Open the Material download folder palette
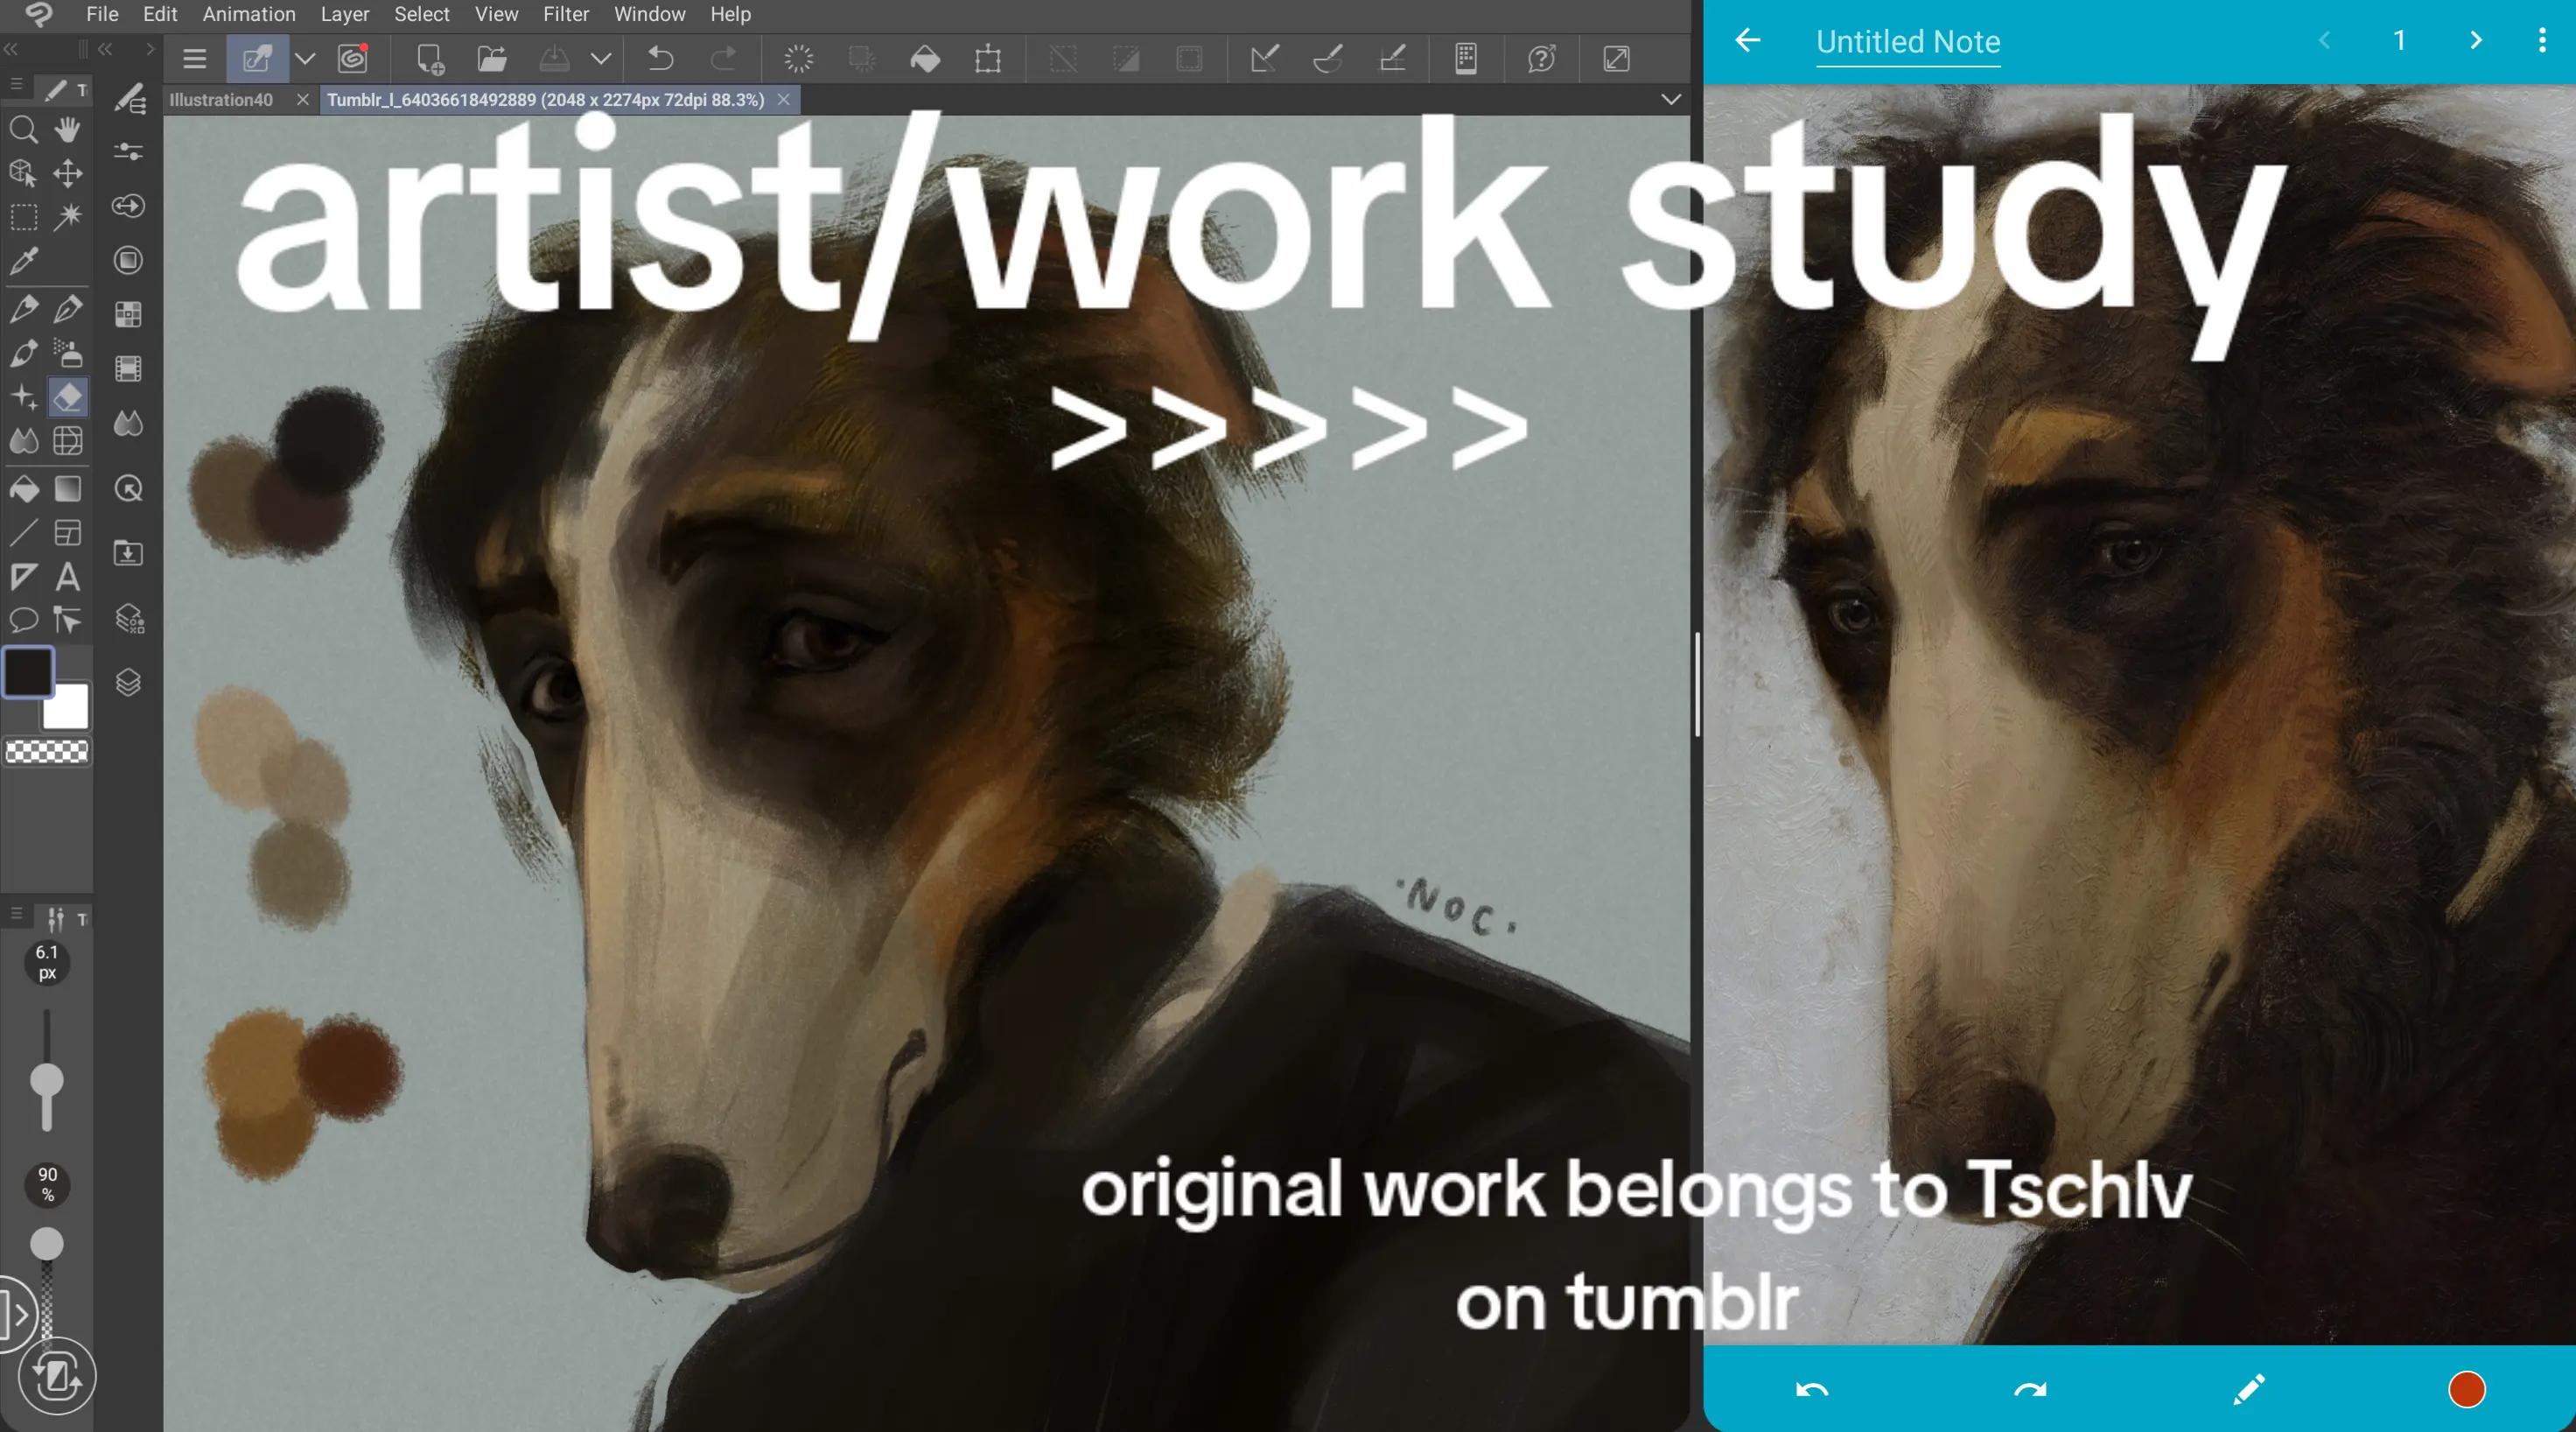The width and height of the screenshot is (2576, 1432). tap(129, 553)
